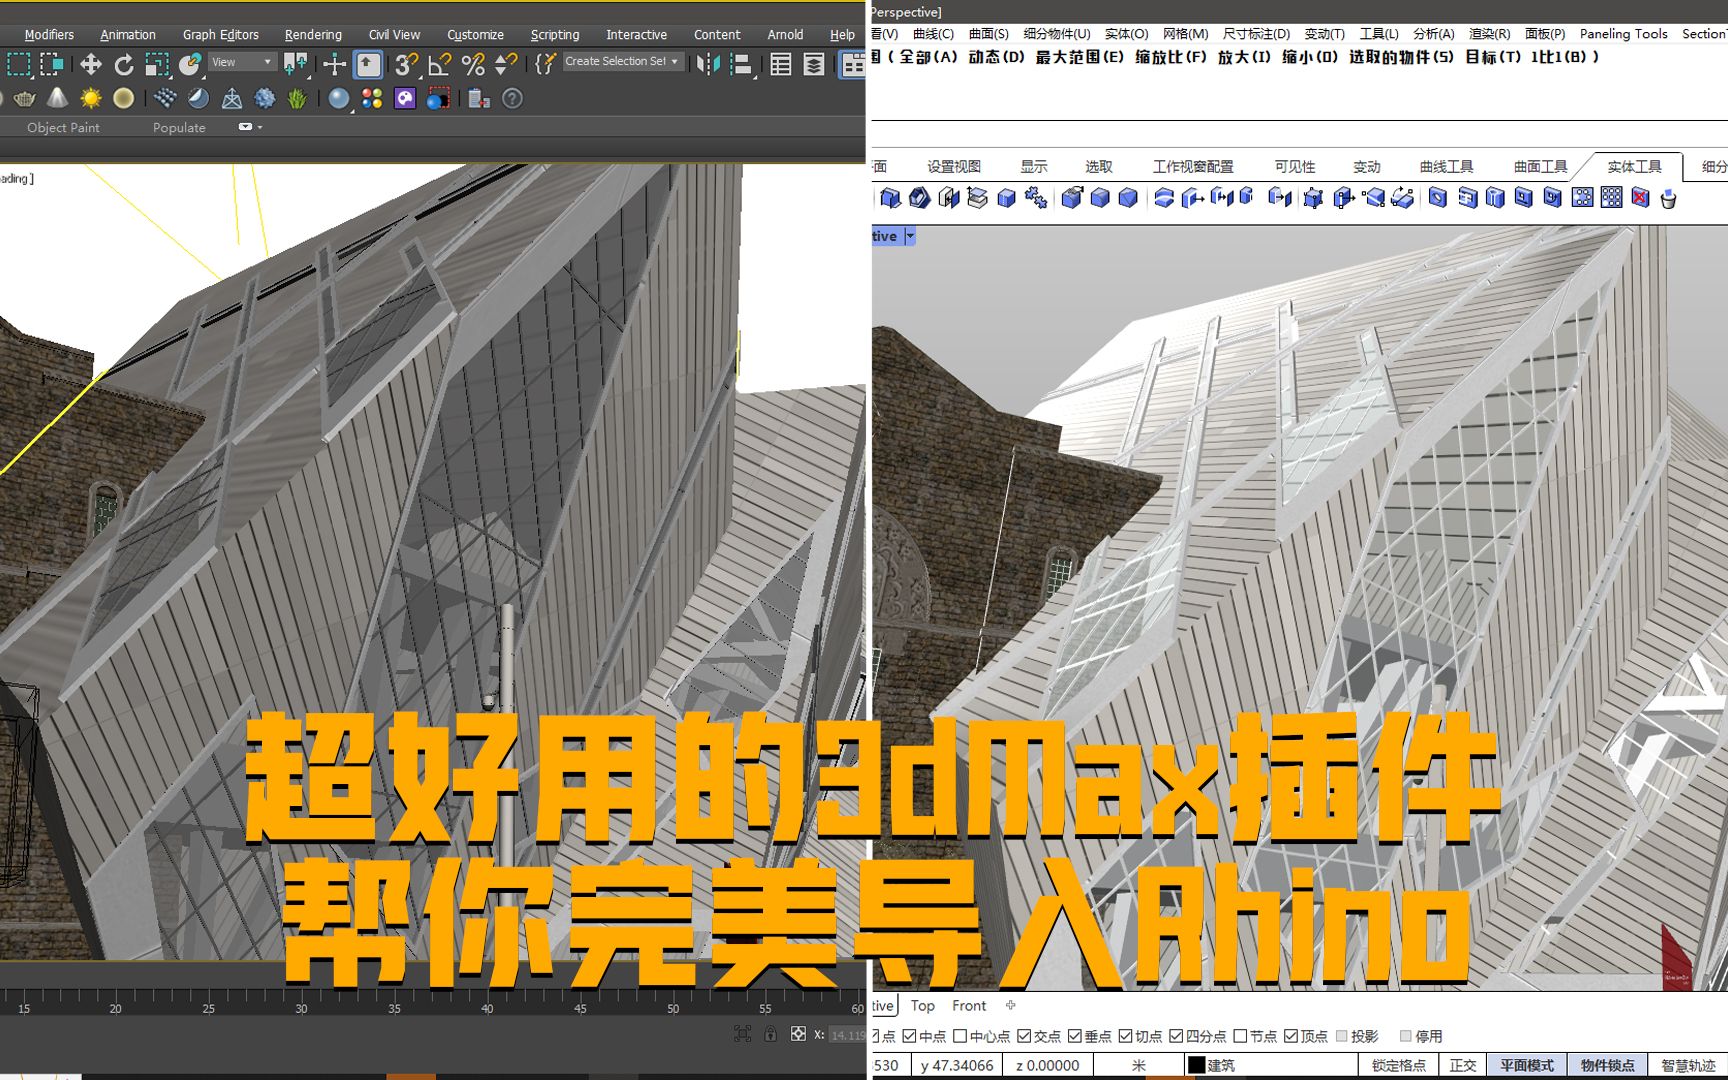Screen dimensions: 1728x1080
Task: Select the Rectangular Selection Region tool in 3ds Max
Action: pyautogui.click(x=19, y=65)
